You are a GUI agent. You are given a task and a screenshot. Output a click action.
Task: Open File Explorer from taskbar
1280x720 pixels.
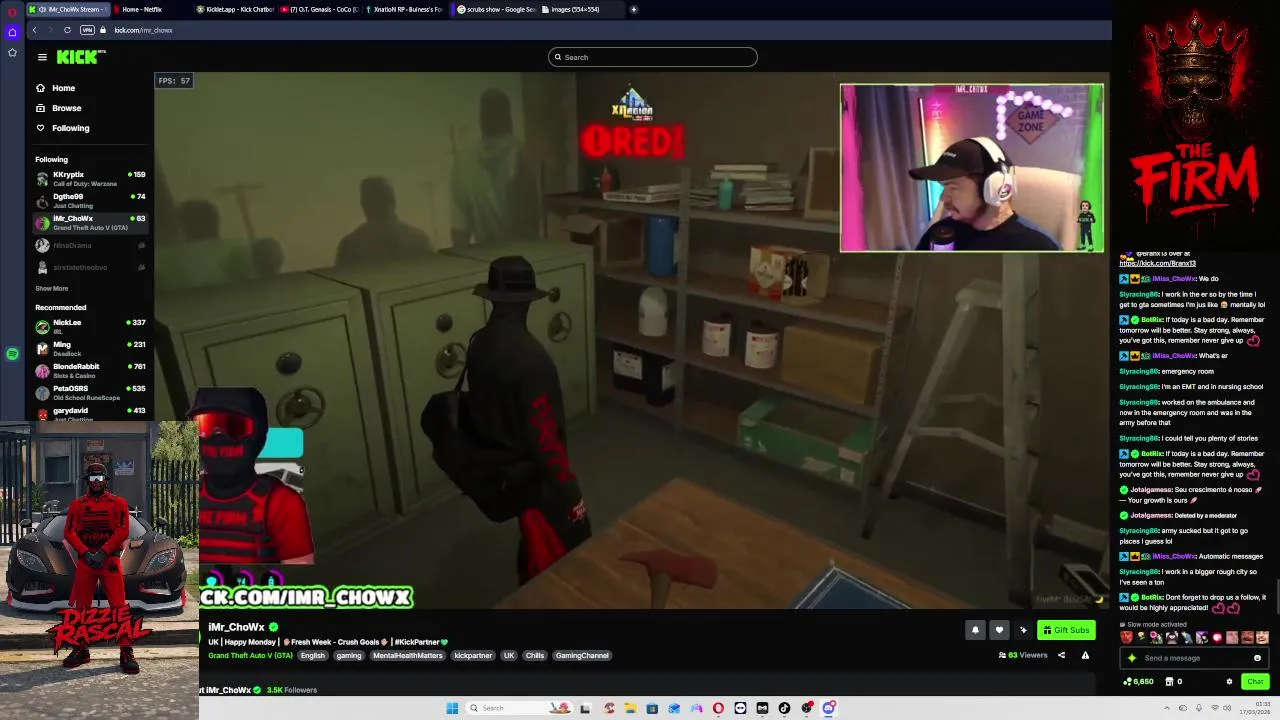coord(630,708)
